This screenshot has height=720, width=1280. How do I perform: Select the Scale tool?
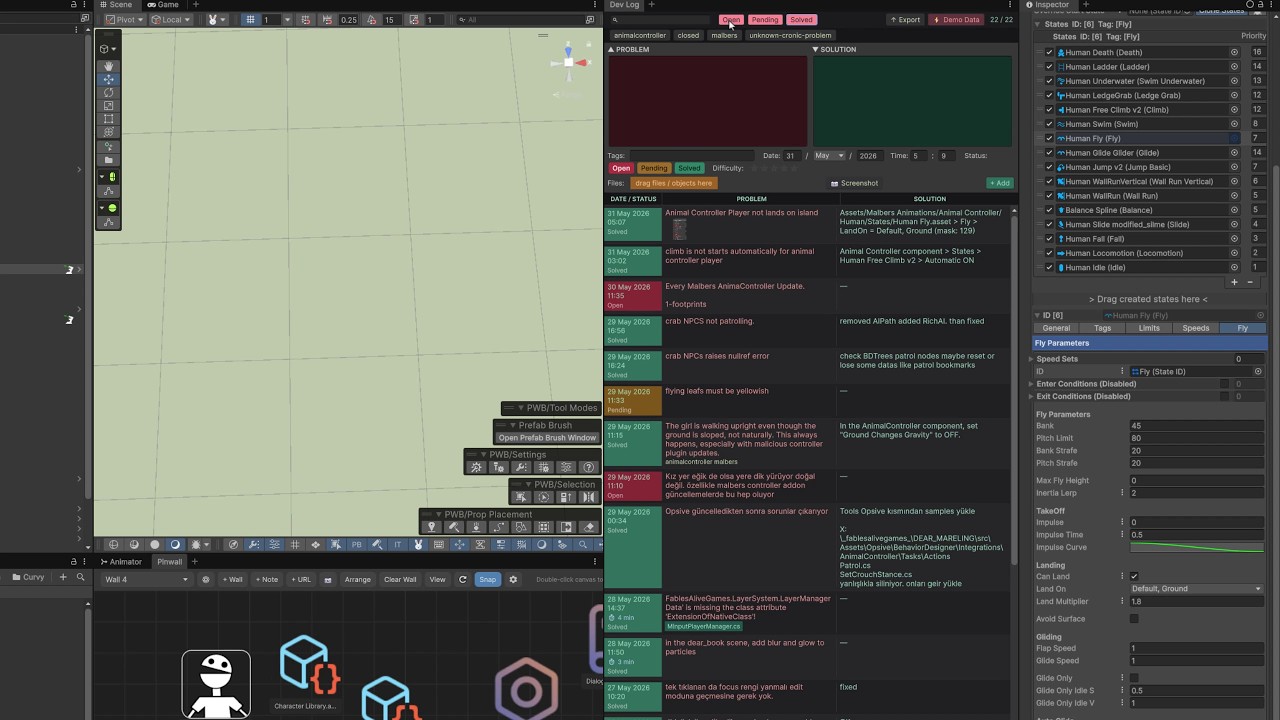[x=108, y=105]
